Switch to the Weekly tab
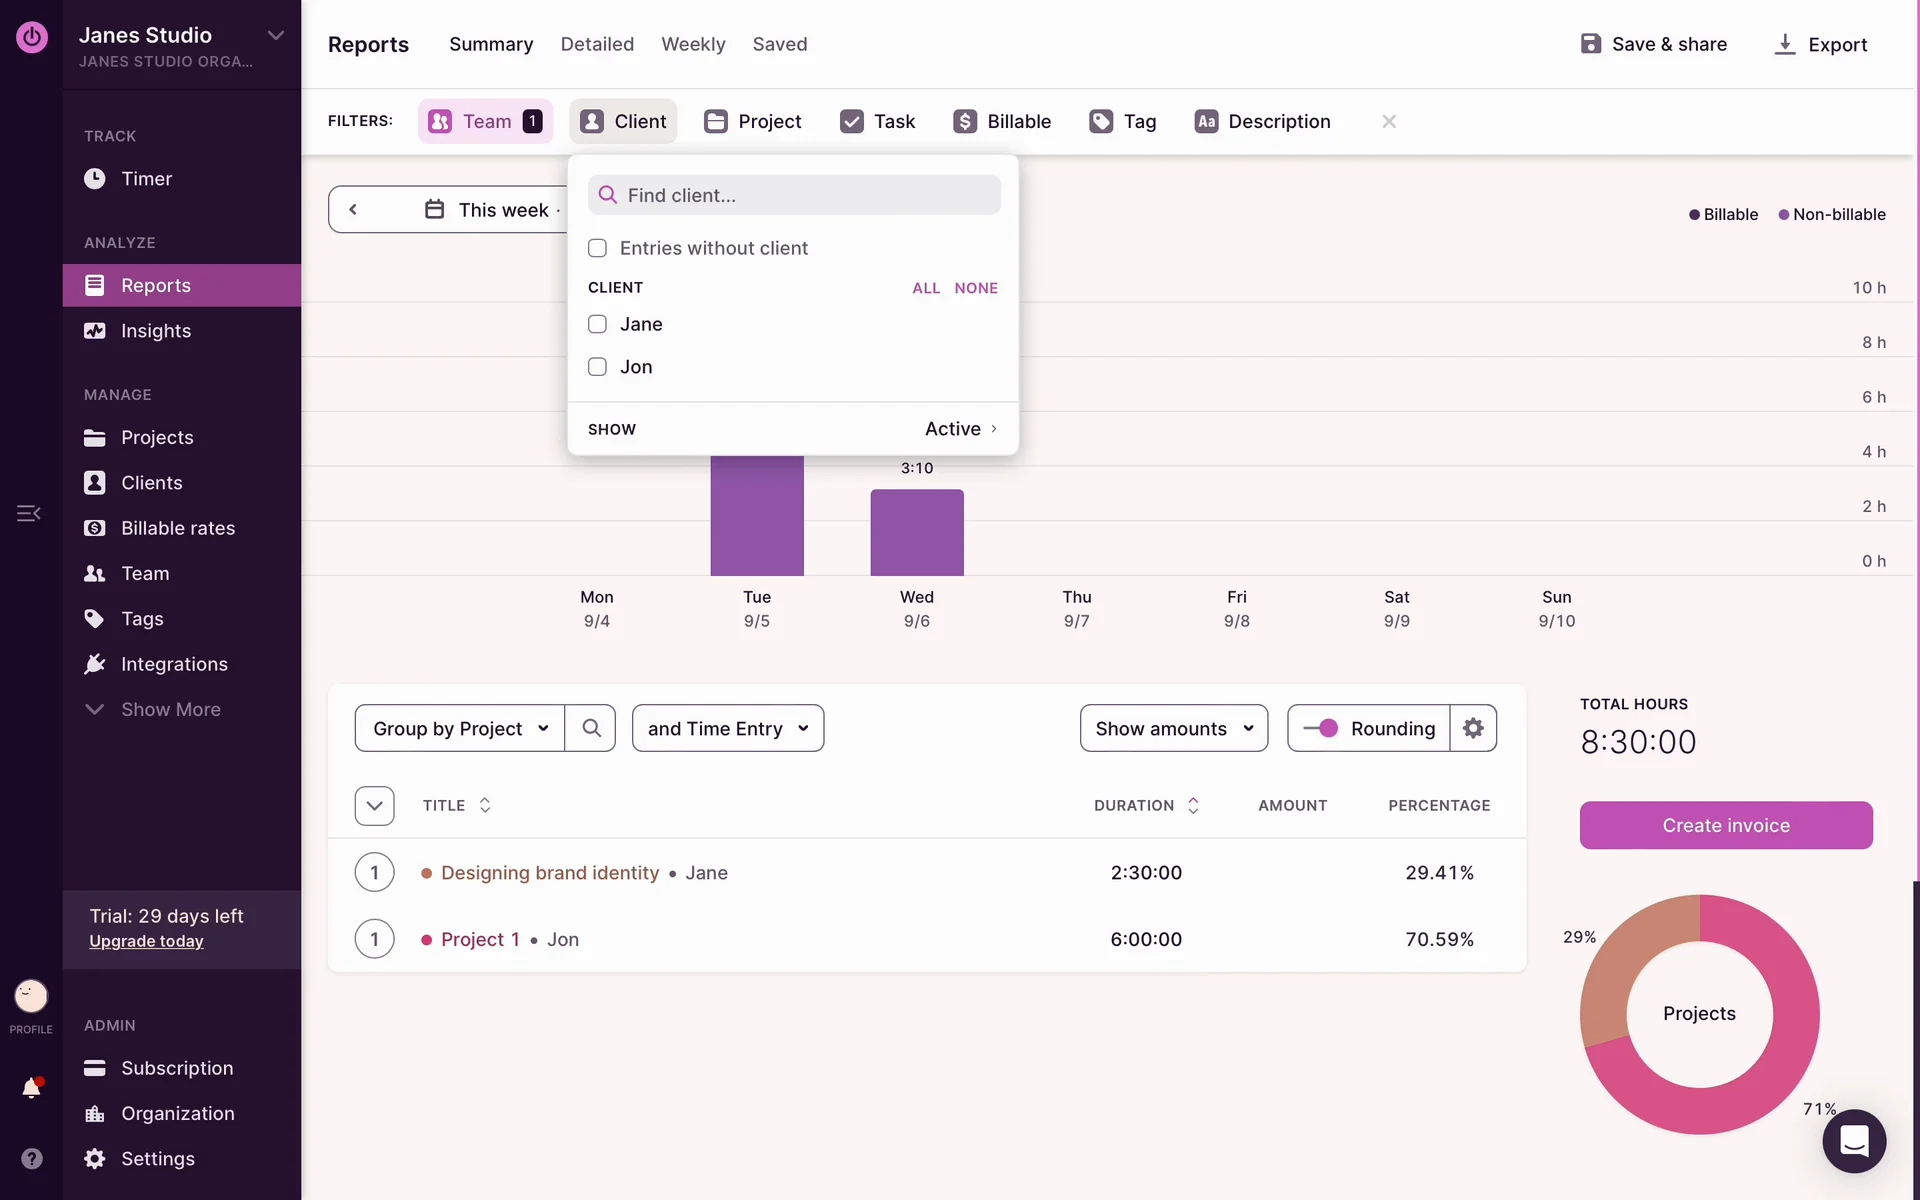The image size is (1920, 1200). 693,44
